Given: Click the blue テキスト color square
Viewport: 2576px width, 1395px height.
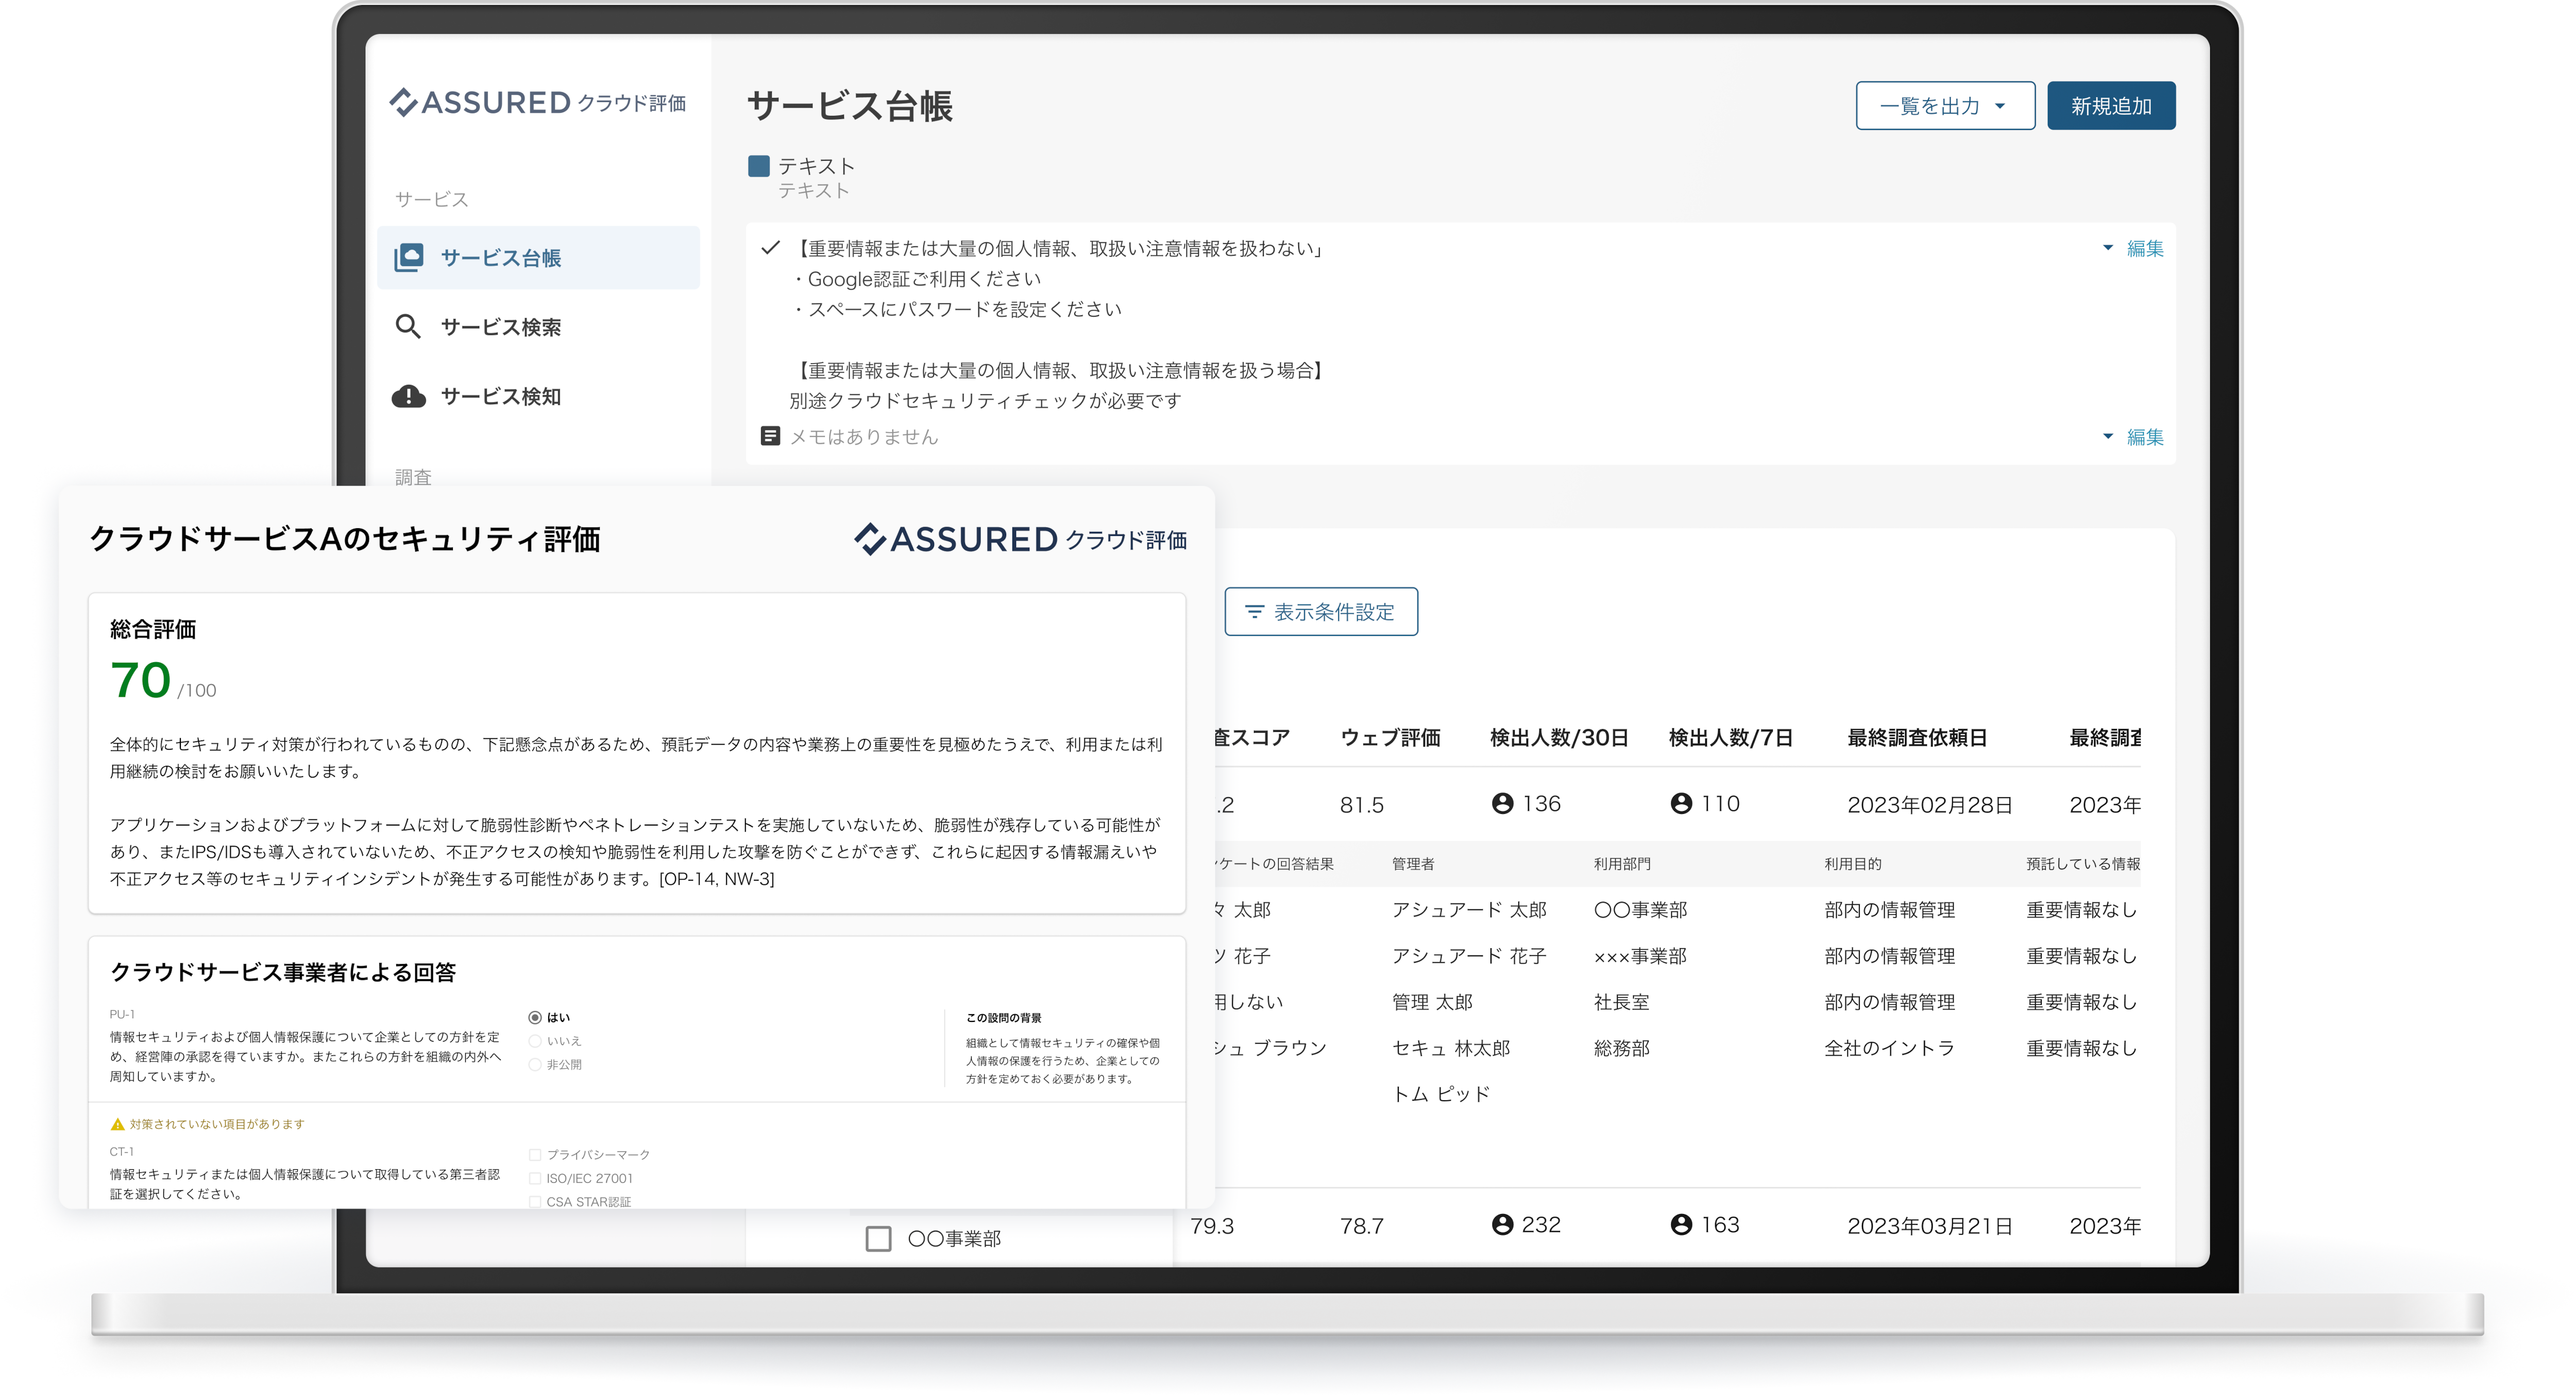Looking at the screenshot, I should coord(759,166).
